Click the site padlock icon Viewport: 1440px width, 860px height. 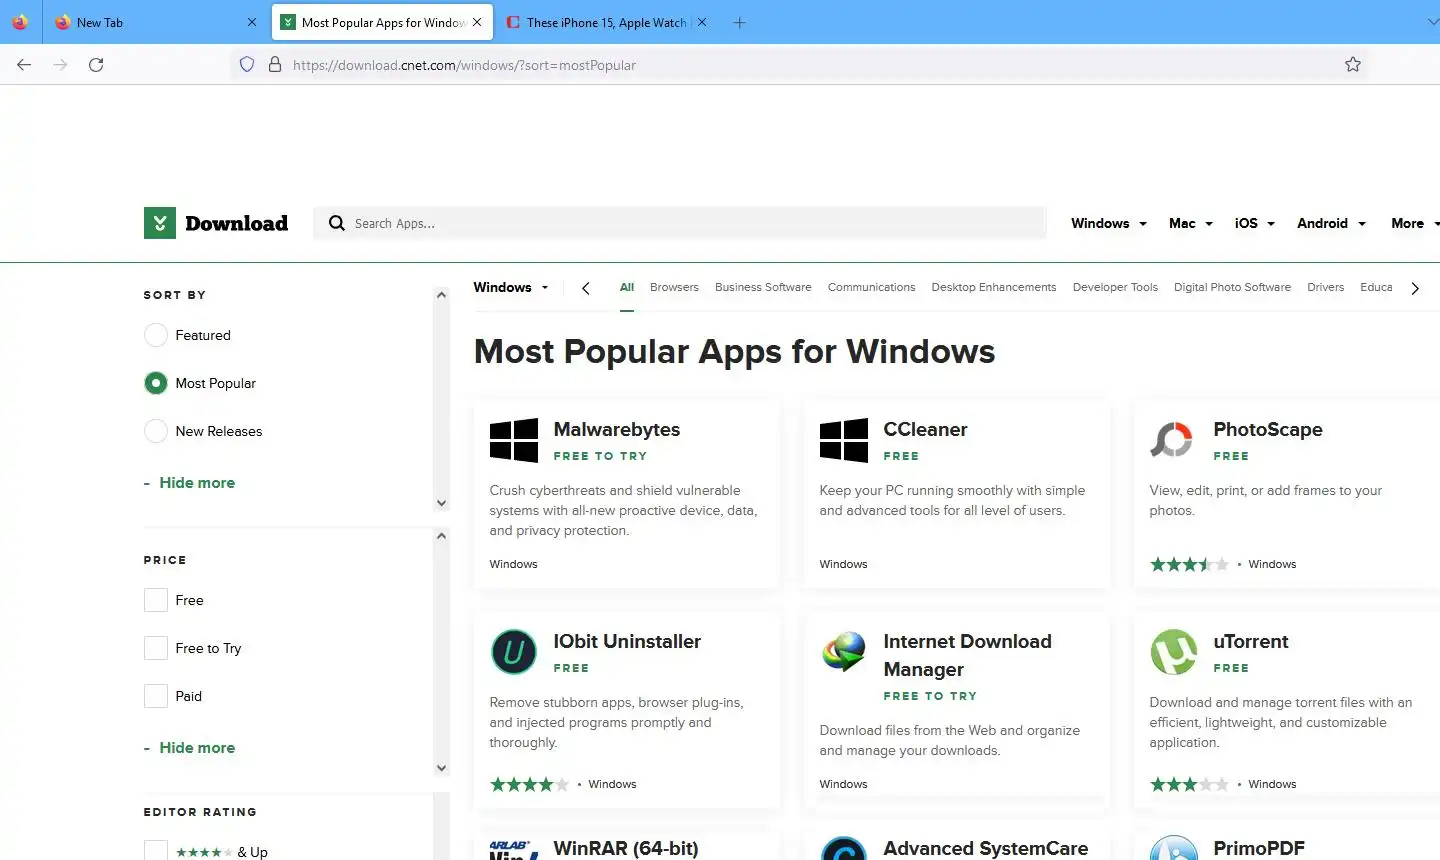pyautogui.click(x=275, y=65)
